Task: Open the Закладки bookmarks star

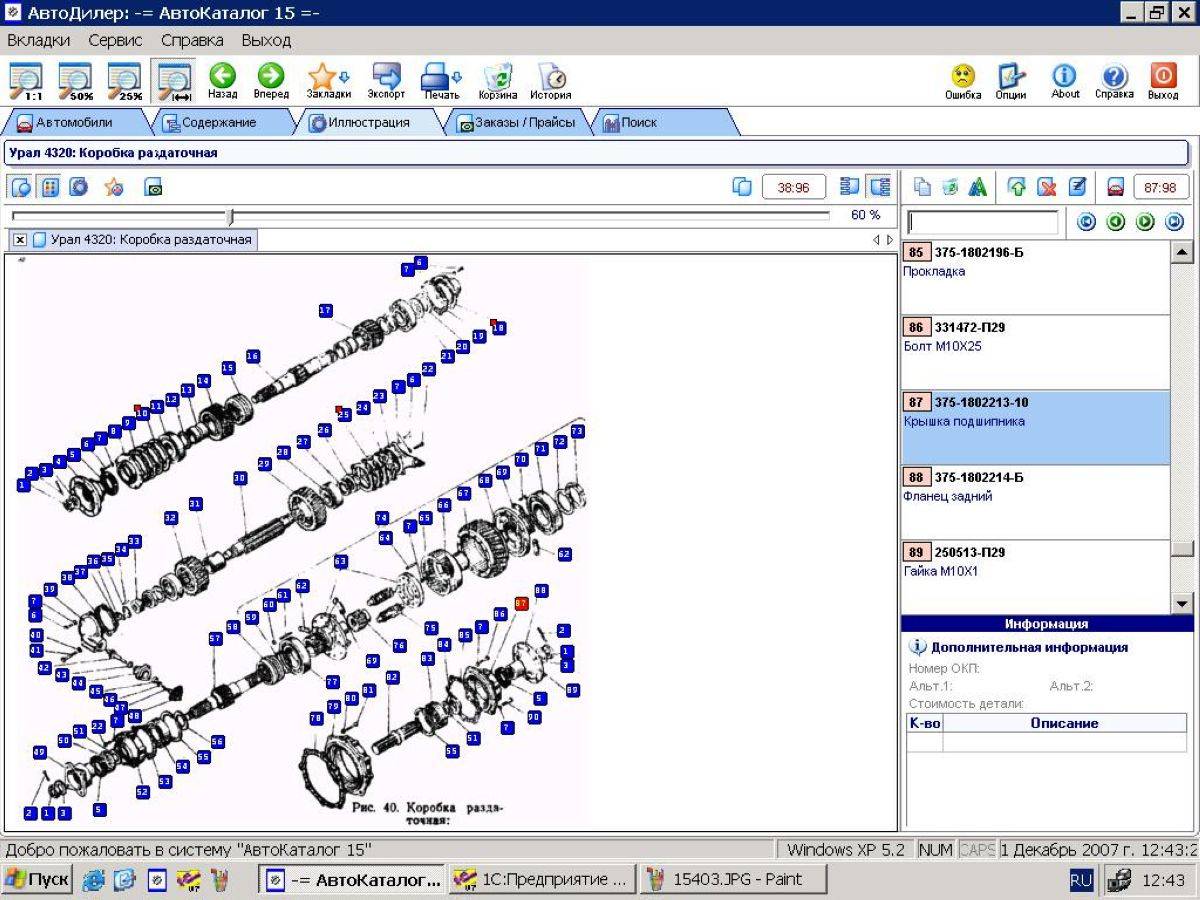Action: click(328, 82)
